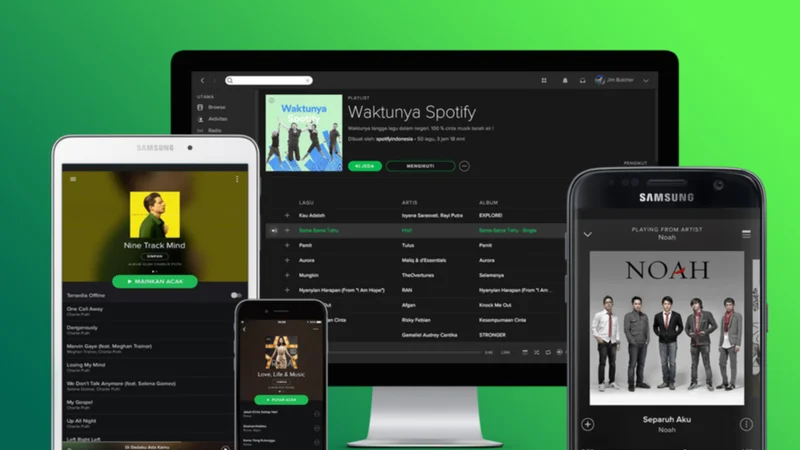The width and height of the screenshot is (800, 450).
Task: Click the Nine Track Mind album cover
Action: click(155, 214)
